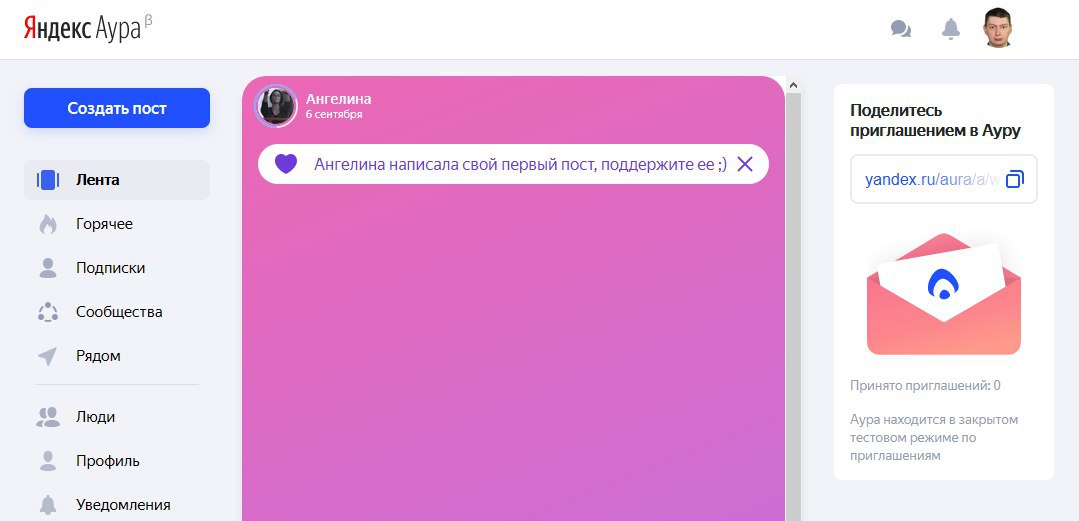Click the Люди group icon
Screen dimensions: 1079x521
click(x=47, y=417)
